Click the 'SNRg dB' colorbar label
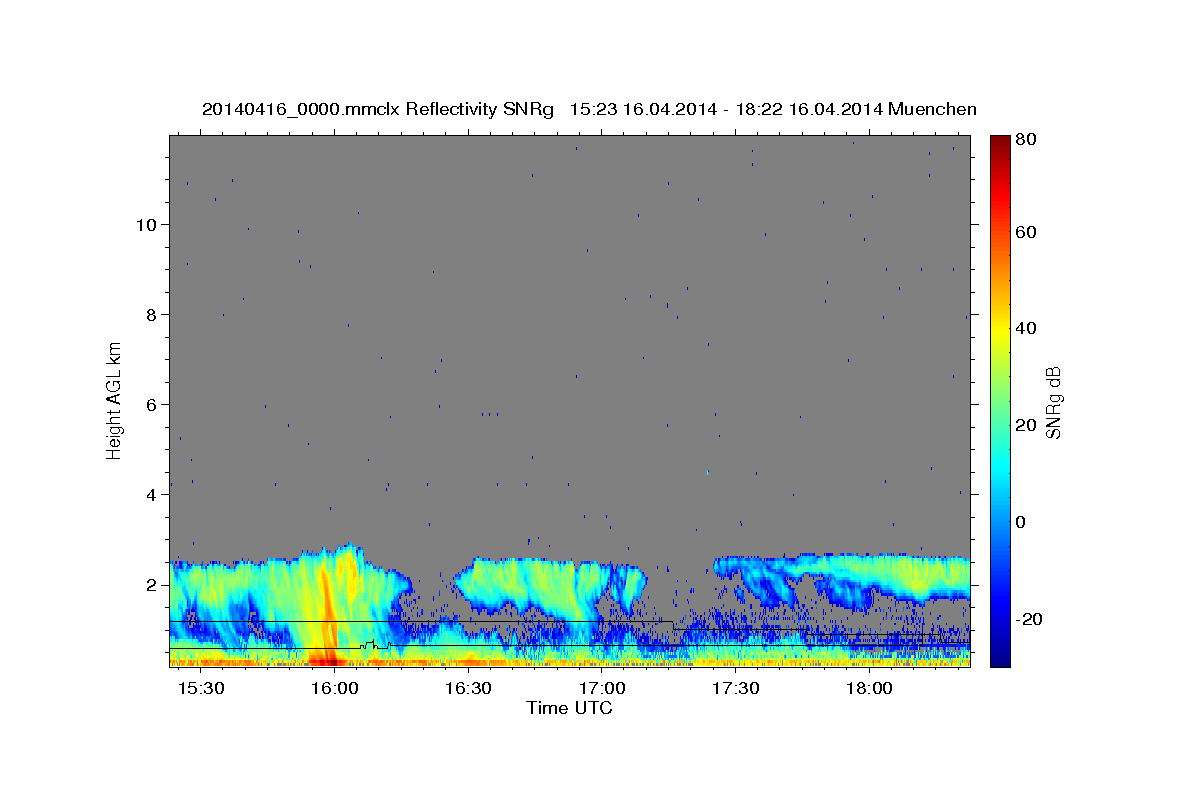The width and height of the screenshot is (1200, 800). coord(1053,400)
